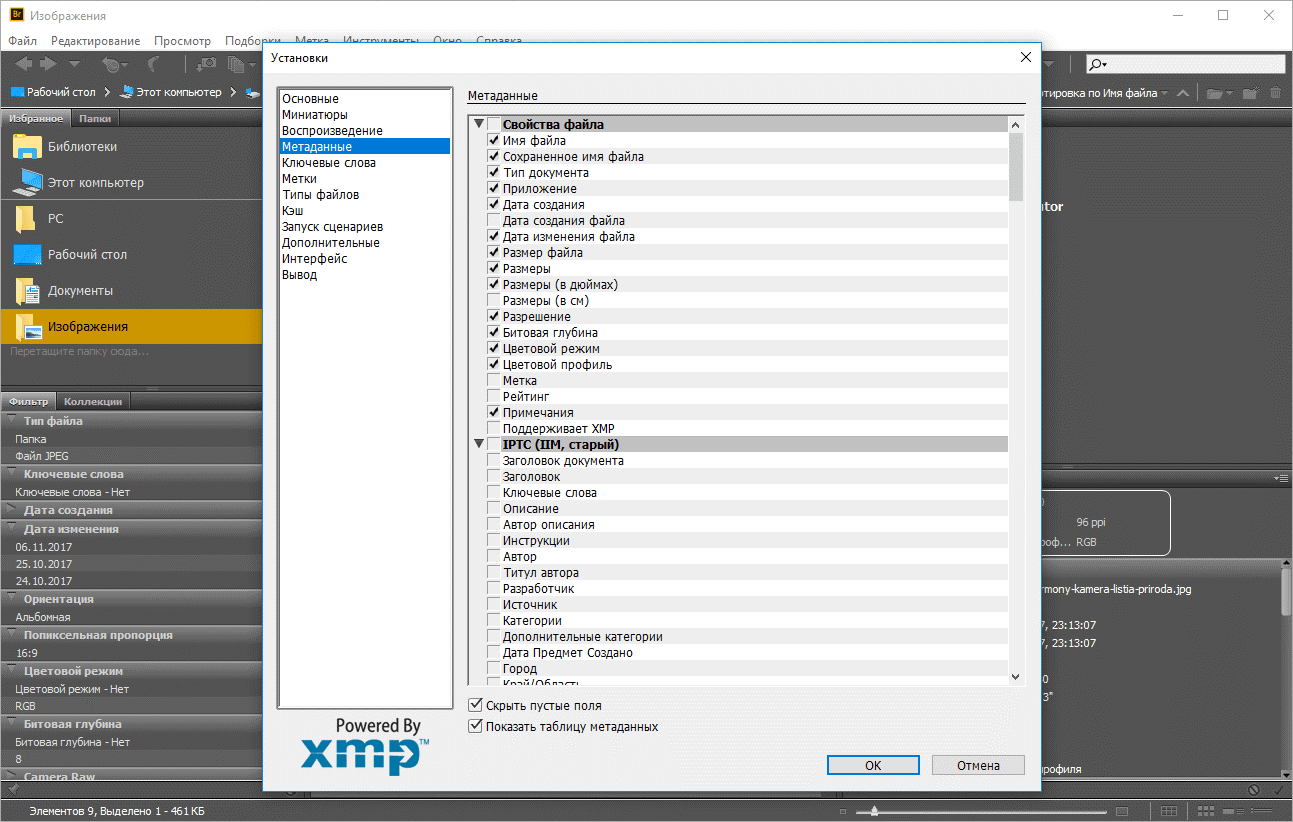Collapse IPTC (IIM, старый) group triangle

(478, 445)
